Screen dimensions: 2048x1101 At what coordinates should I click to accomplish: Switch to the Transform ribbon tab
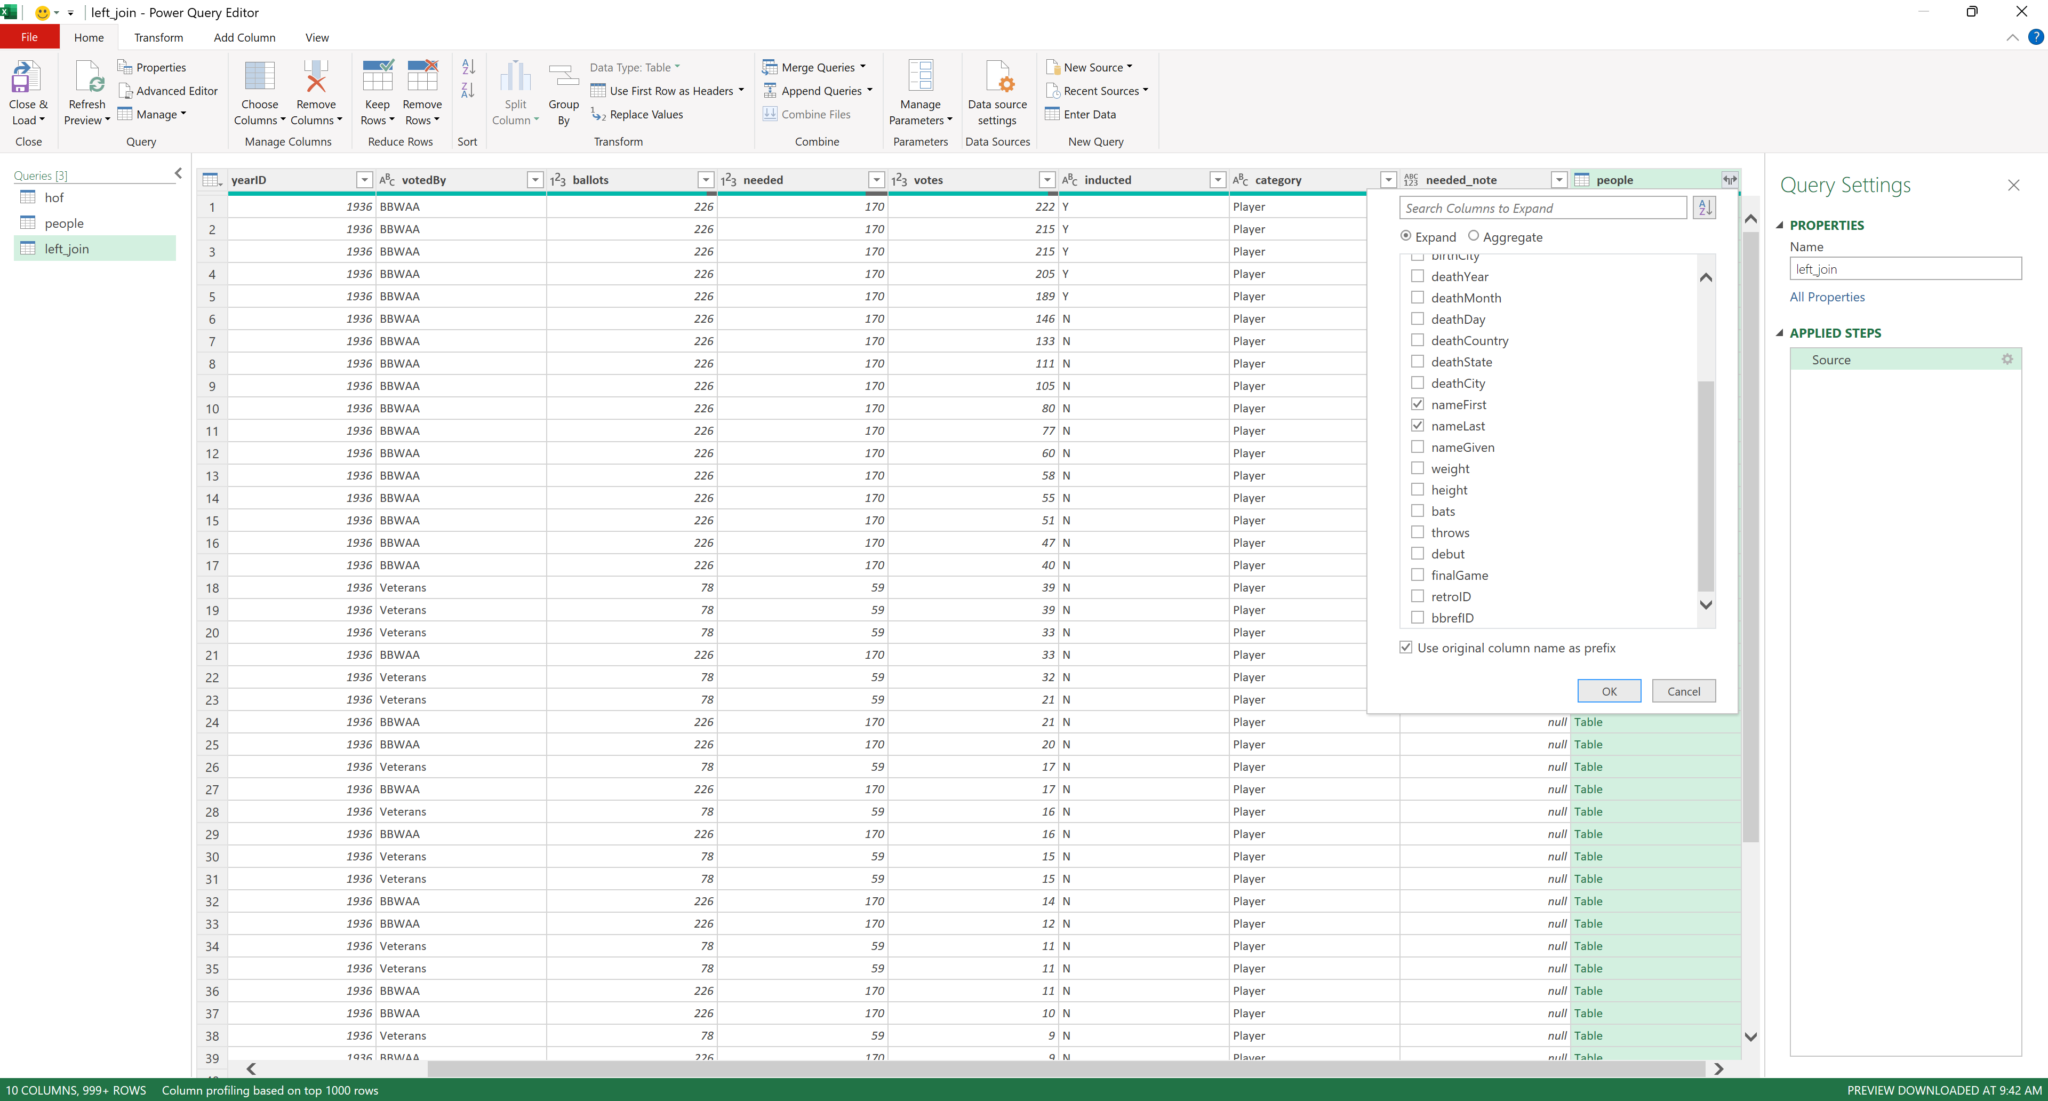(158, 37)
